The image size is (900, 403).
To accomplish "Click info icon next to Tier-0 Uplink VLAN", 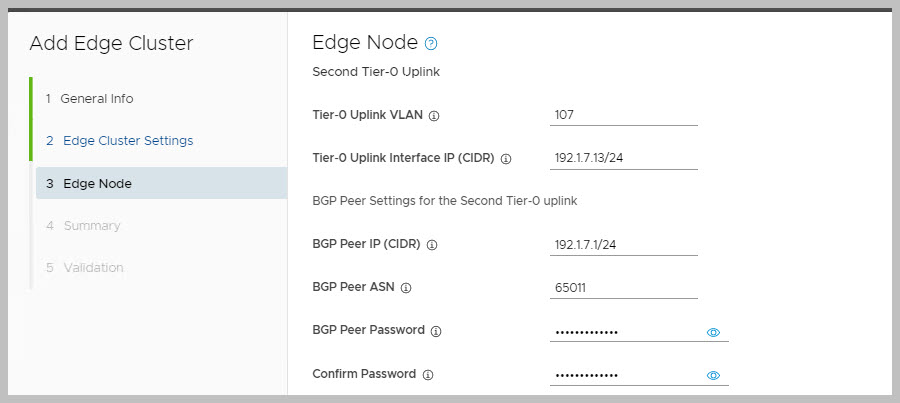I will (x=433, y=116).
